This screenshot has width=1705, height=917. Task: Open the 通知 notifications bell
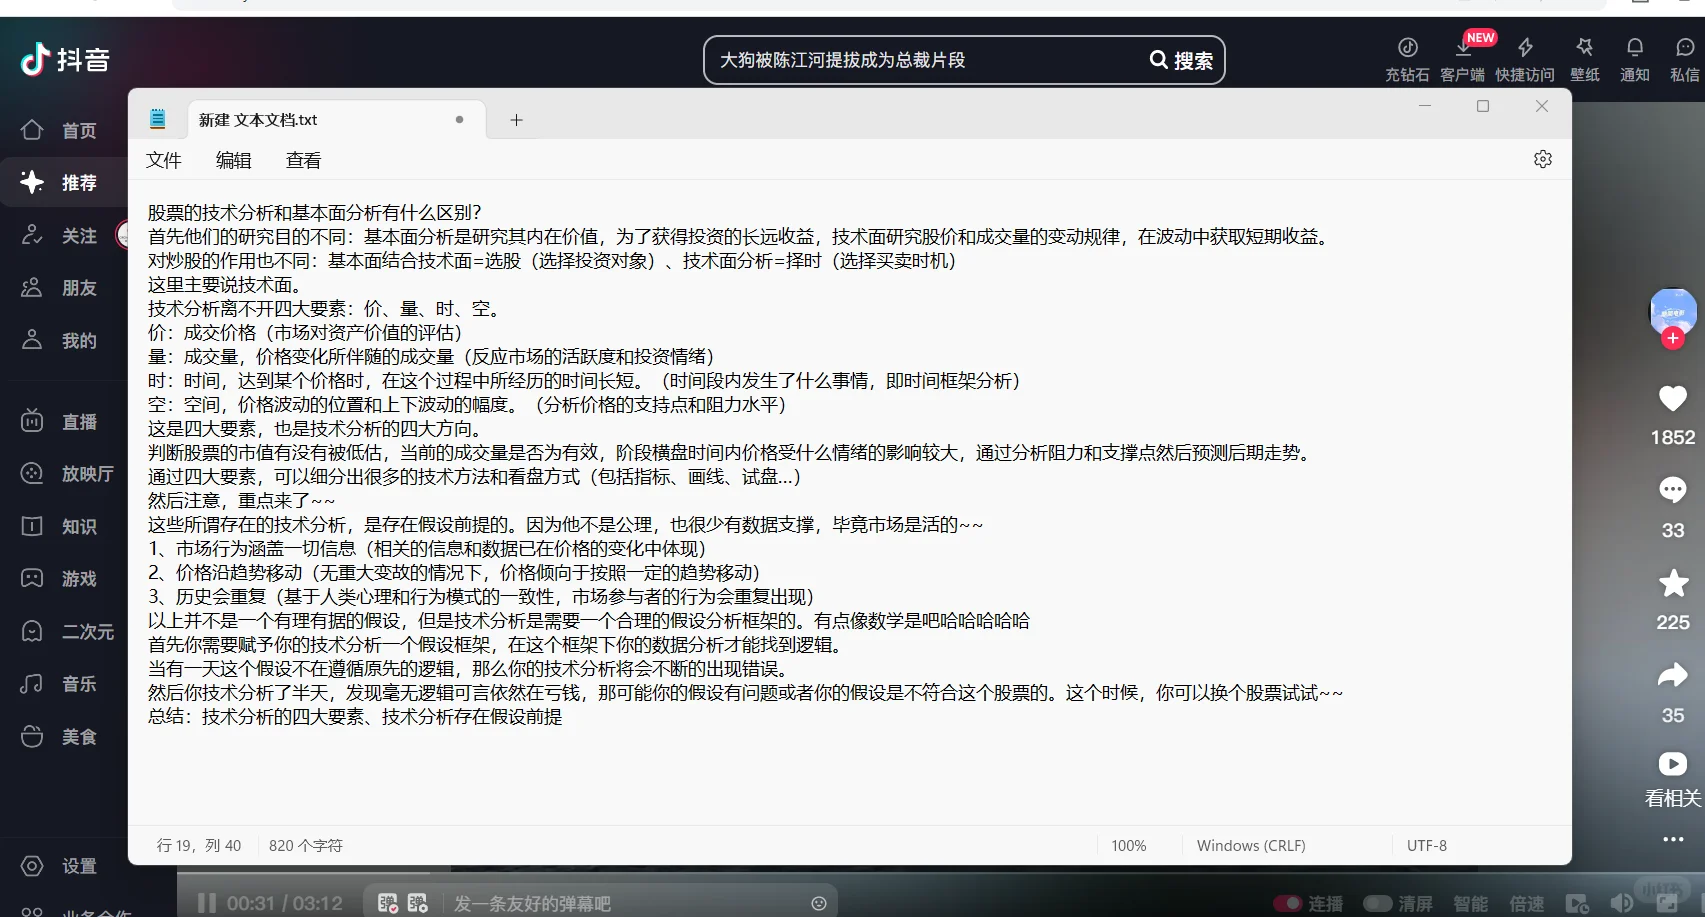click(1635, 59)
